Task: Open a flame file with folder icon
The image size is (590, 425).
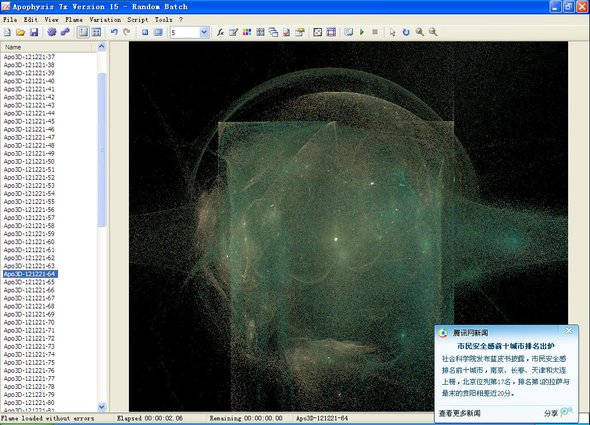Action: coord(20,32)
